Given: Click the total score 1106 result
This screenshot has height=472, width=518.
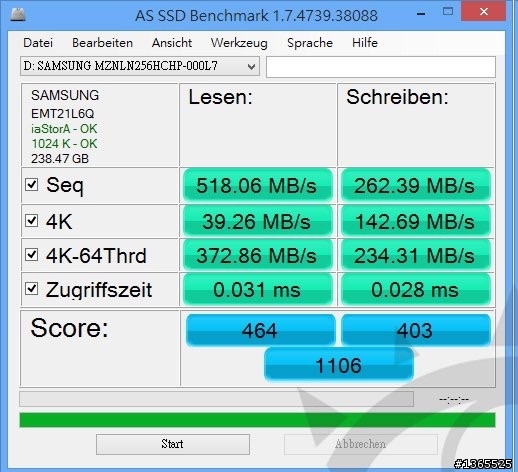Looking at the screenshot, I should [x=339, y=365].
